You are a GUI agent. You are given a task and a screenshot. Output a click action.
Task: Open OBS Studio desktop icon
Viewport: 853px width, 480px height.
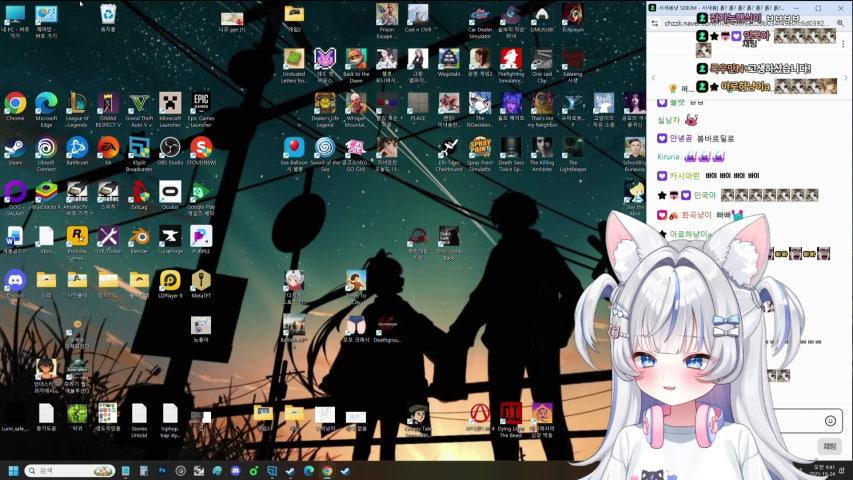point(170,148)
